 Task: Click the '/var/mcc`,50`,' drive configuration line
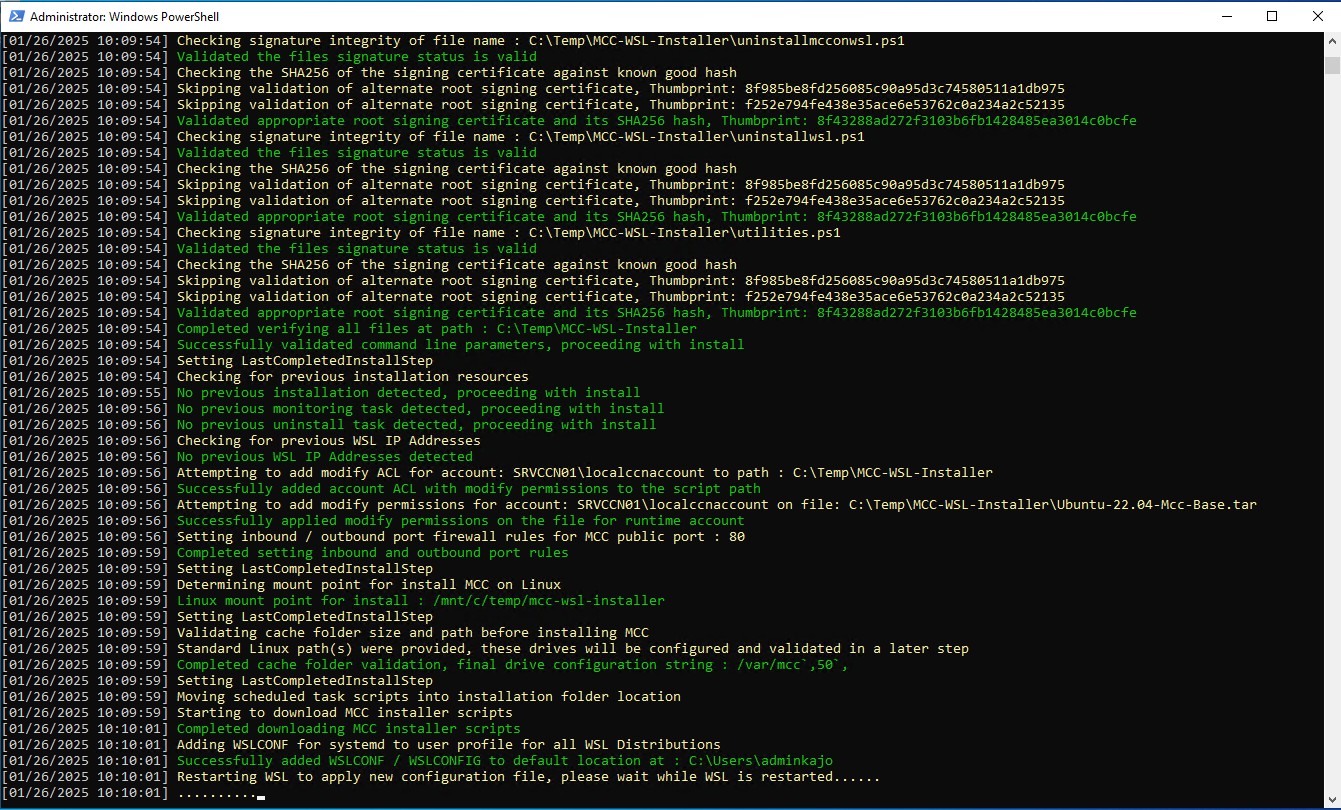click(x=425, y=665)
